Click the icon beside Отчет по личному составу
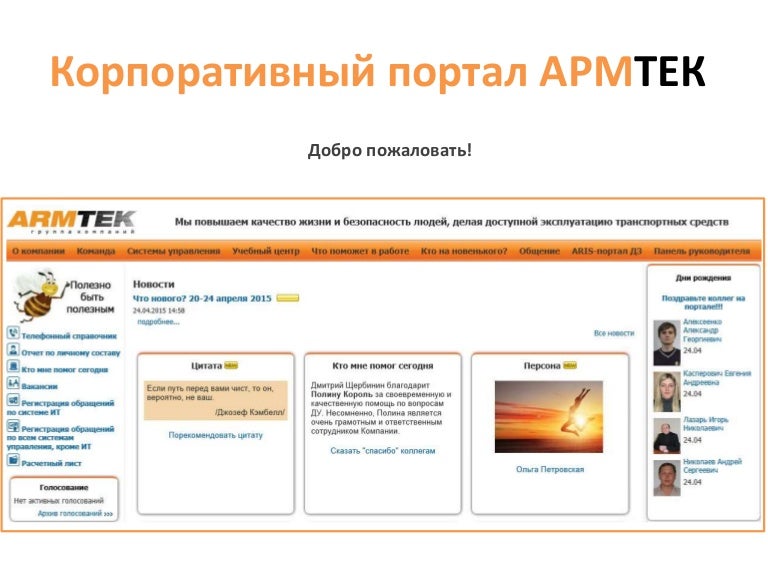Screen dimensions: 768x576 pyautogui.click(x=13, y=351)
